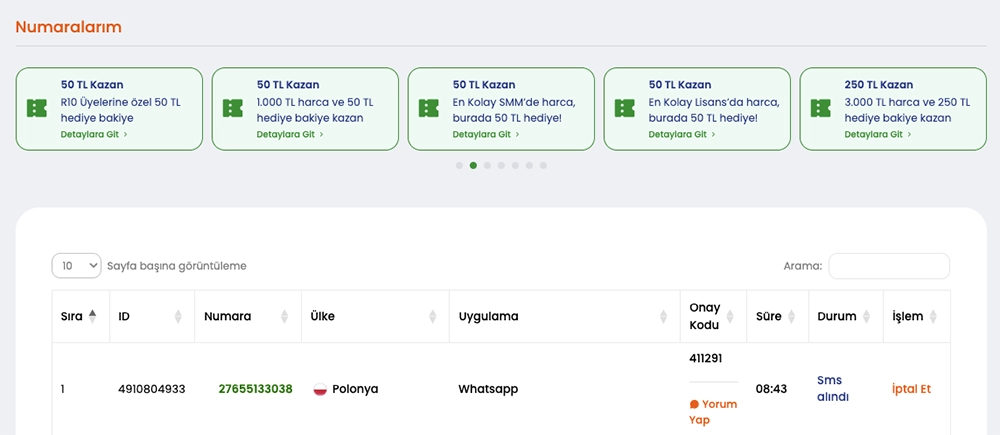1000x435 pixels.
Task: Click ticket icon on En Kolay SMM card
Action: click(429, 108)
